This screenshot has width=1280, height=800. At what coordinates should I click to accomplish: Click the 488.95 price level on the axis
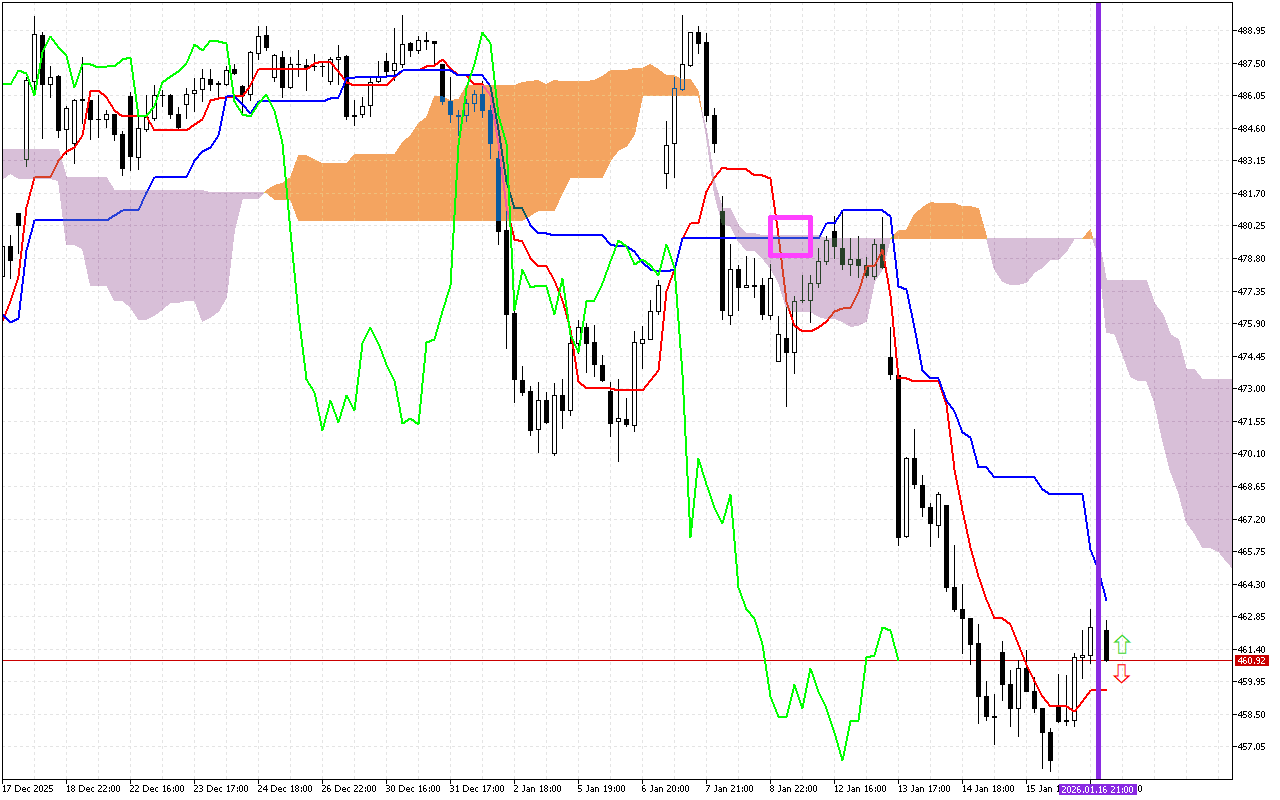coord(1249,30)
